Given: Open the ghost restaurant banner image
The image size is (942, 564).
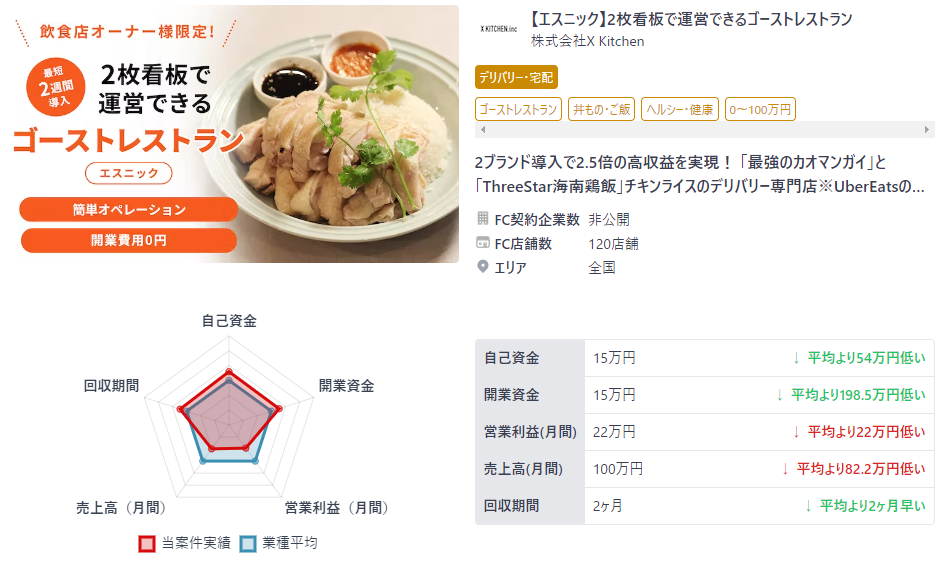Looking at the screenshot, I should click(x=236, y=134).
